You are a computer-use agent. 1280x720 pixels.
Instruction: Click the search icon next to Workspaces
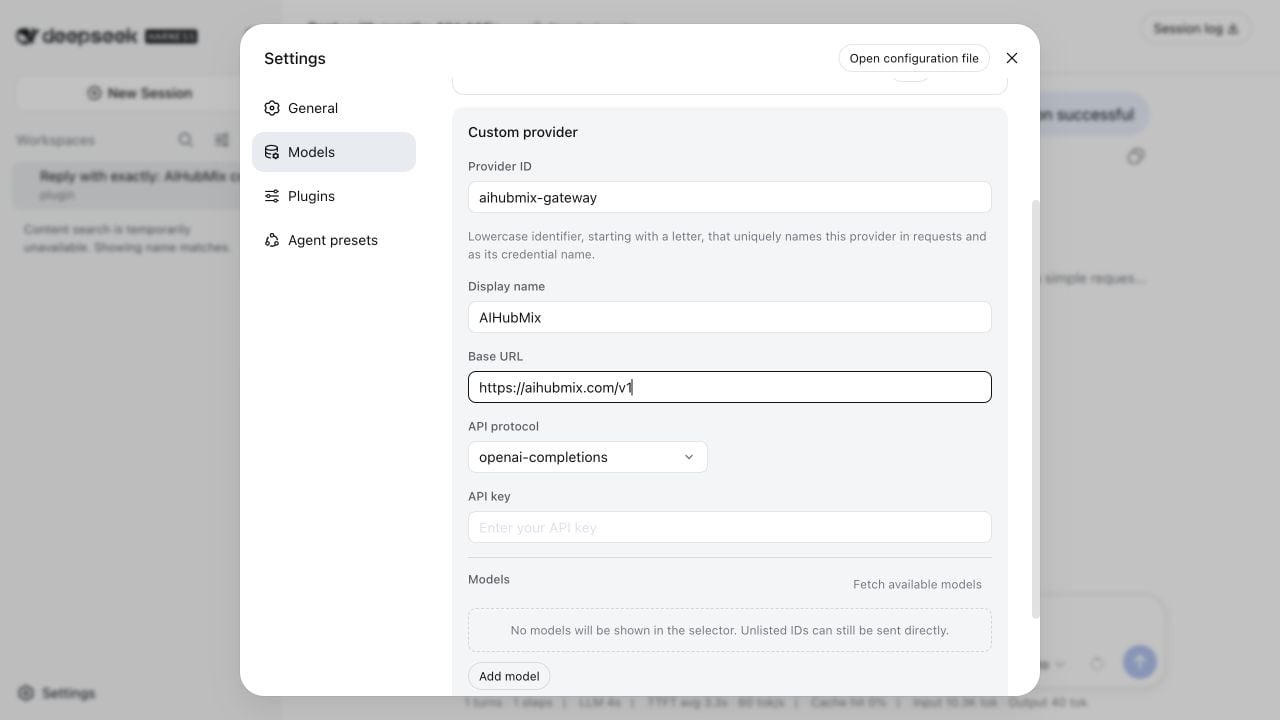186,140
